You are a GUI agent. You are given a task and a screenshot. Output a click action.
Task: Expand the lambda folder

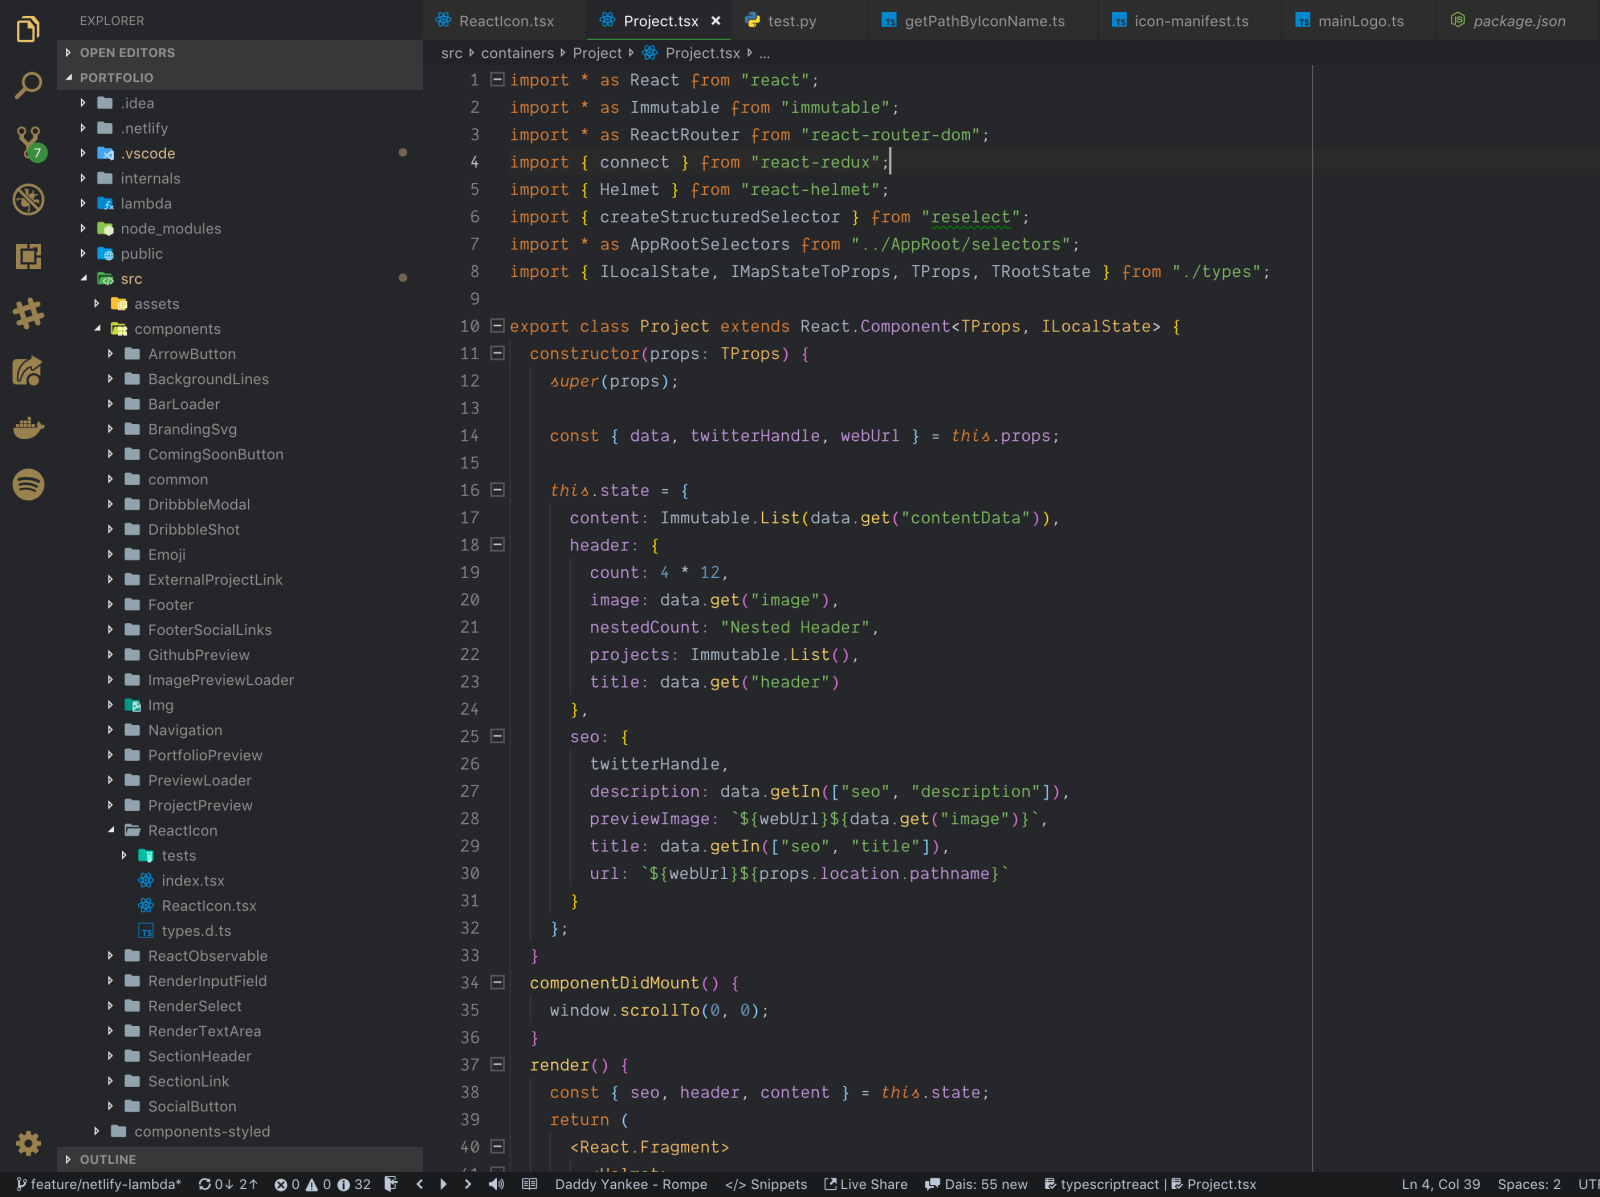point(240,203)
